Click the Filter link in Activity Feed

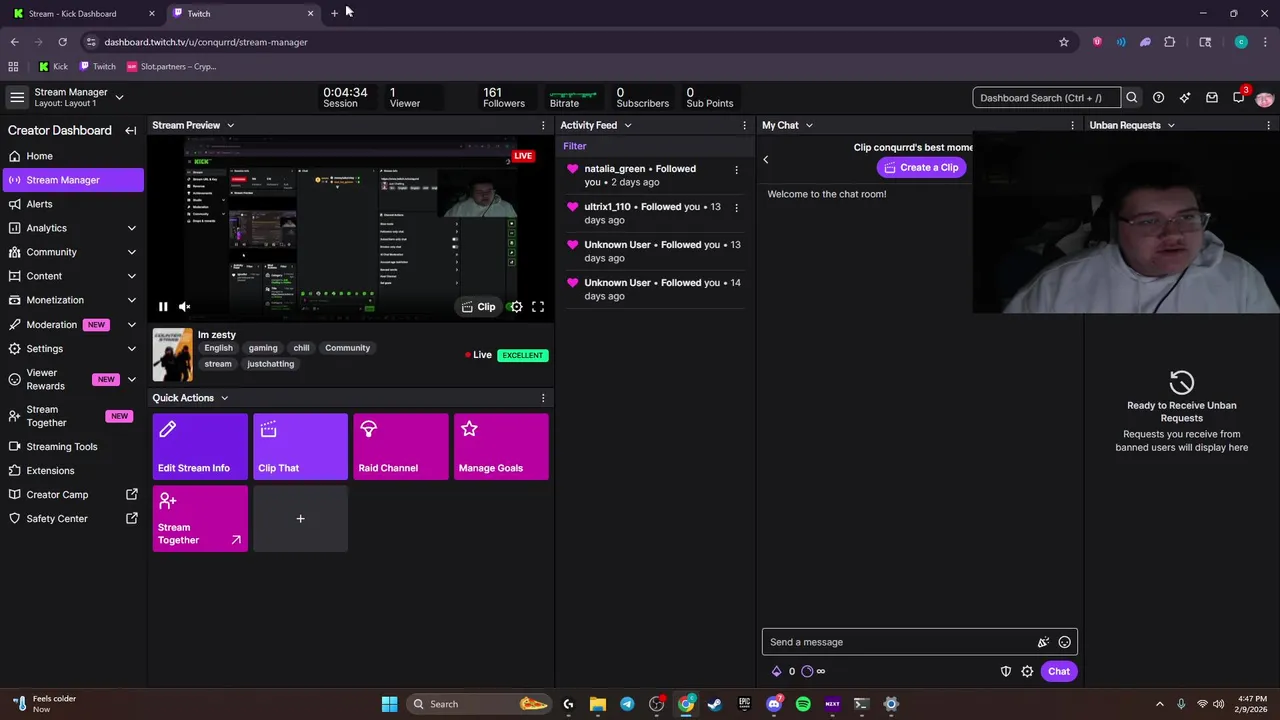point(574,146)
